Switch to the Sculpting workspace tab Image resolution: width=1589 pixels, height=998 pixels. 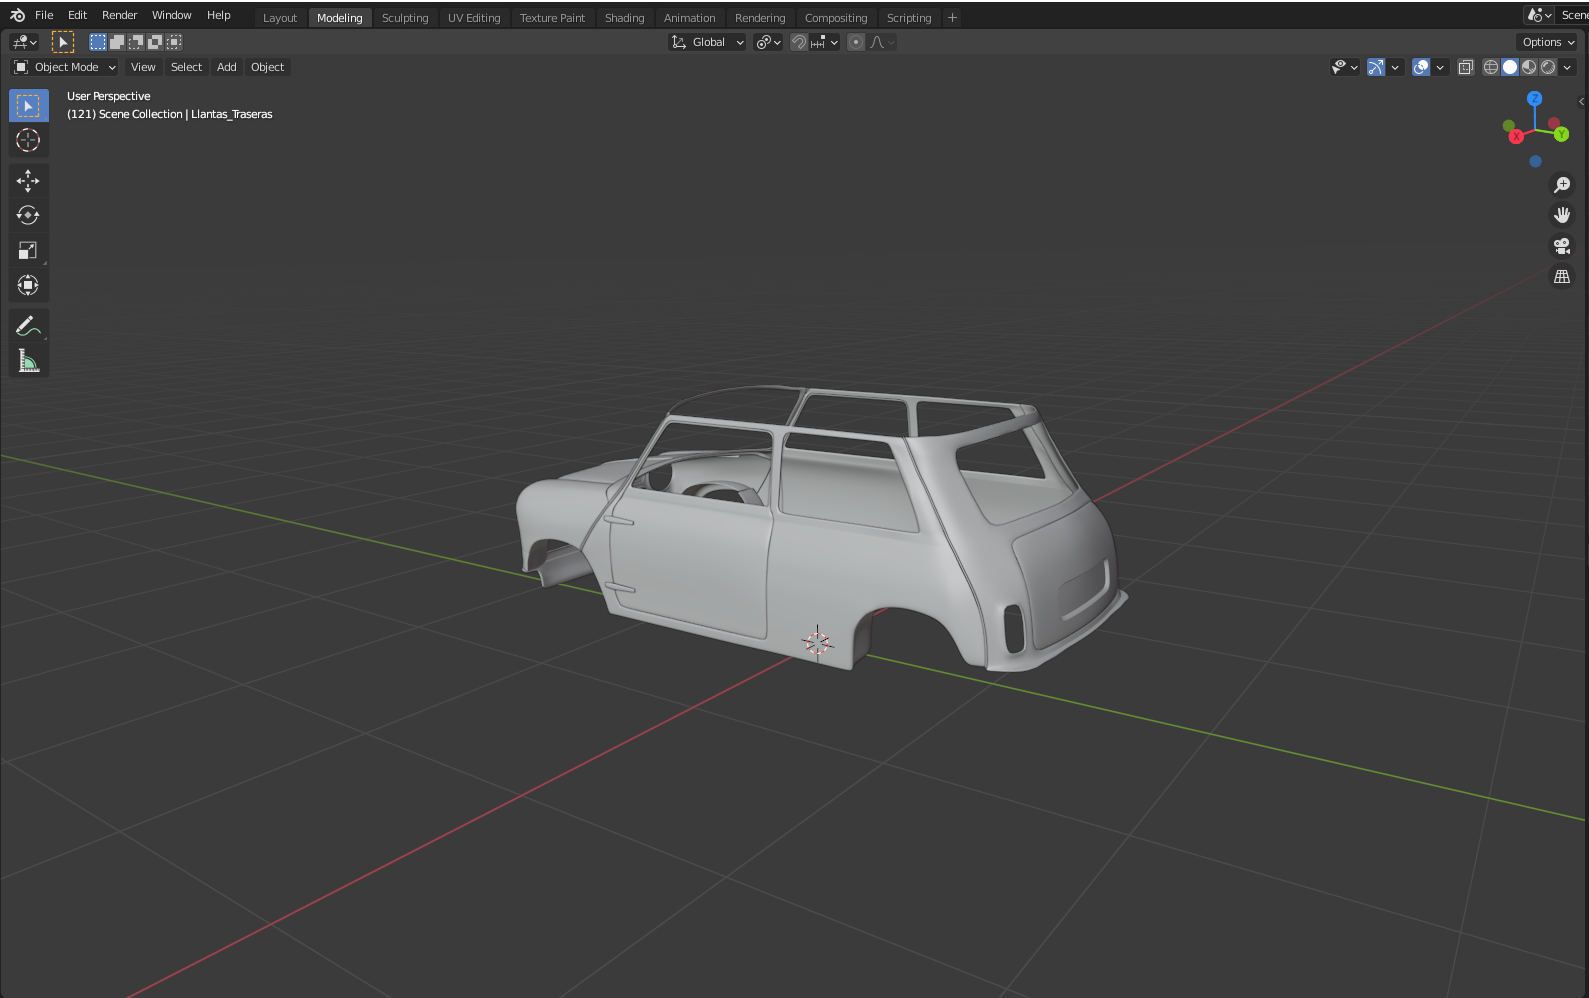[x=404, y=18]
